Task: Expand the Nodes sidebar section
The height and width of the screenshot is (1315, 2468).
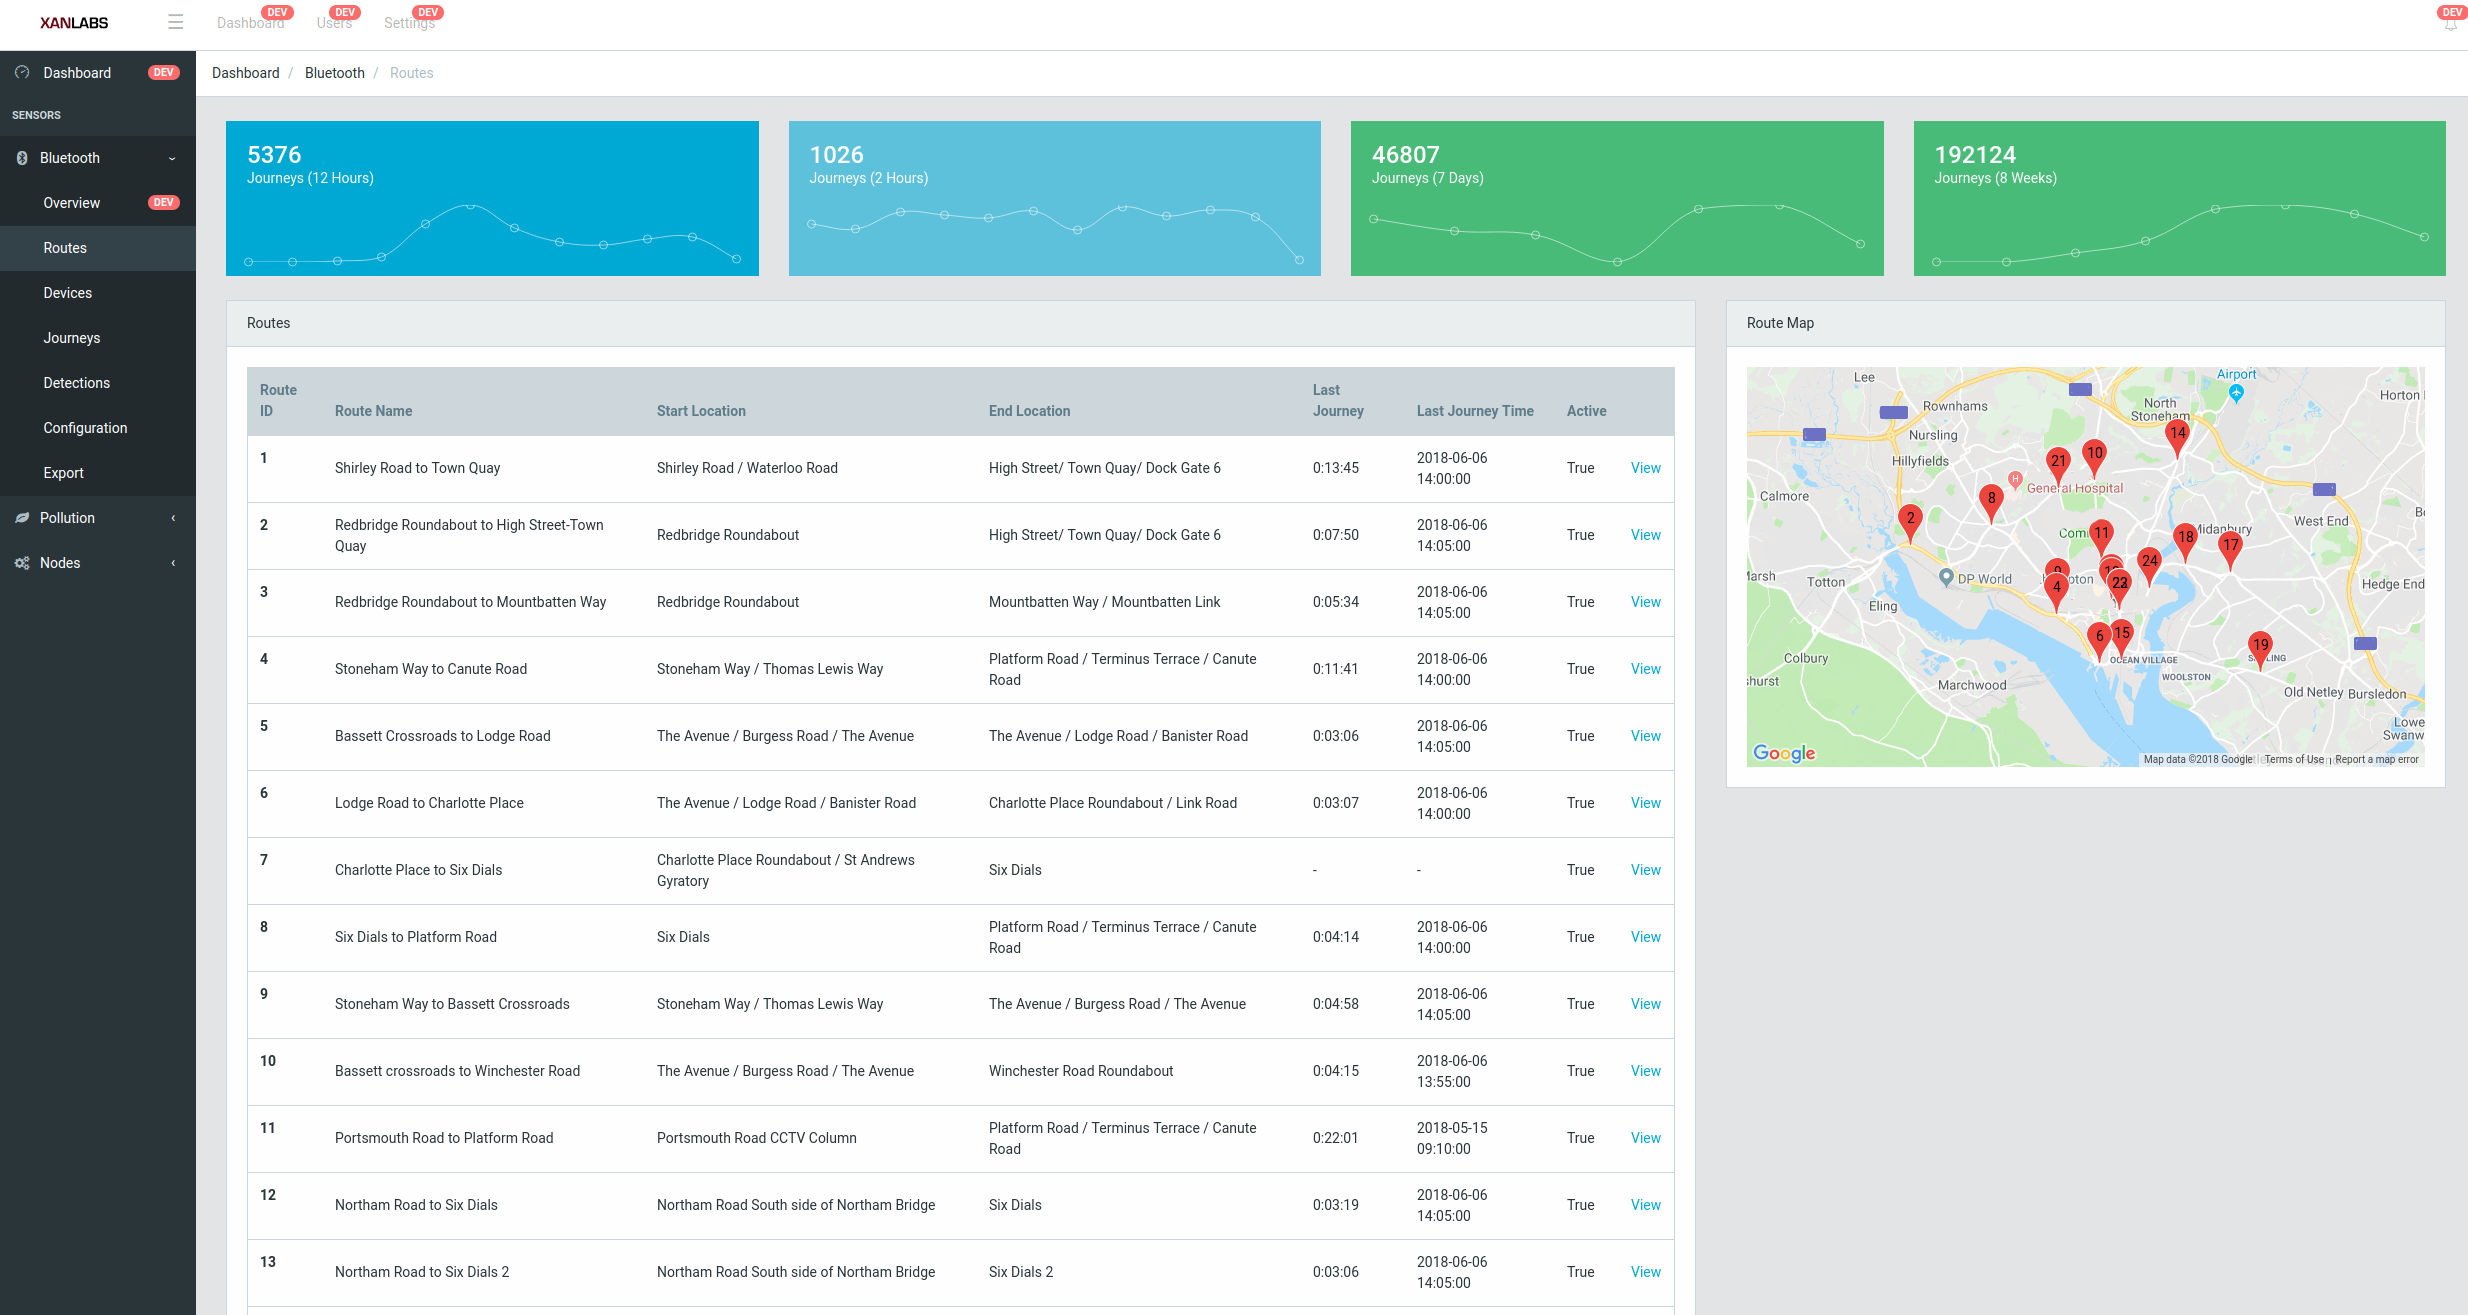Action: tap(173, 563)
